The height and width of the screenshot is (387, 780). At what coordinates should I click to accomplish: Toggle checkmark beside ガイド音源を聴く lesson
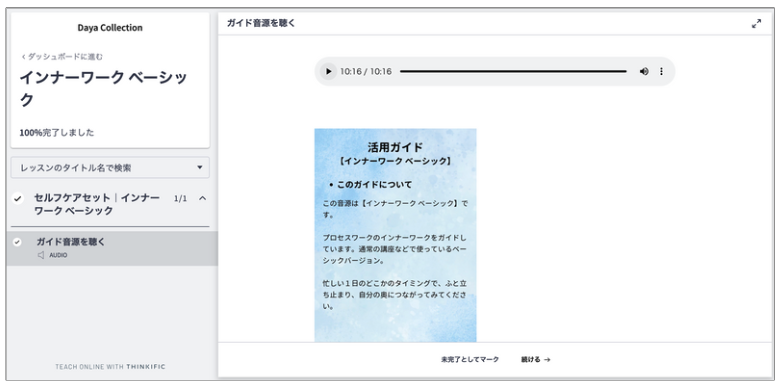click(17, 242)
